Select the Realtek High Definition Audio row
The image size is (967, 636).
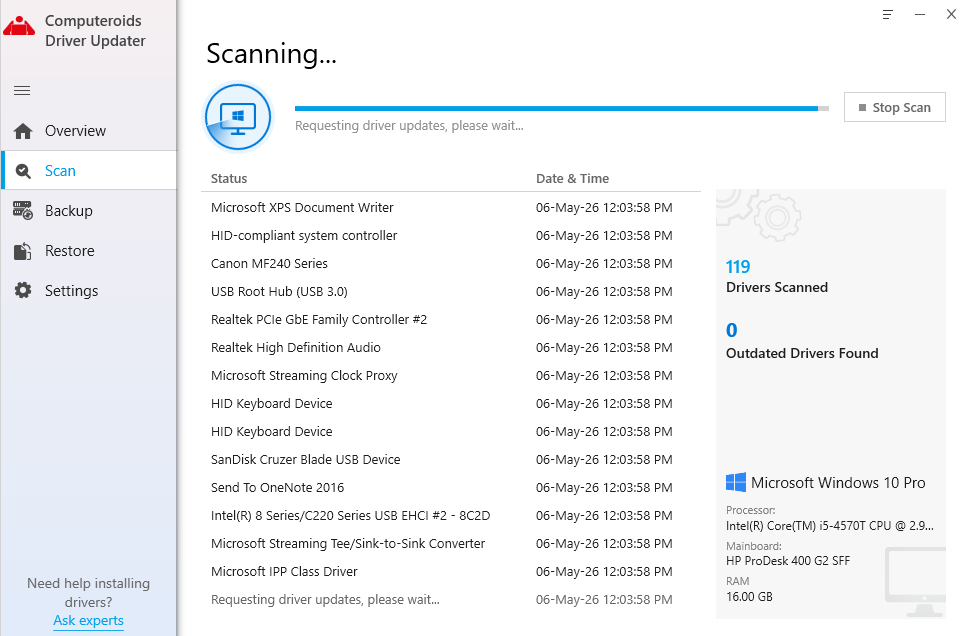(x=451, y=348)
